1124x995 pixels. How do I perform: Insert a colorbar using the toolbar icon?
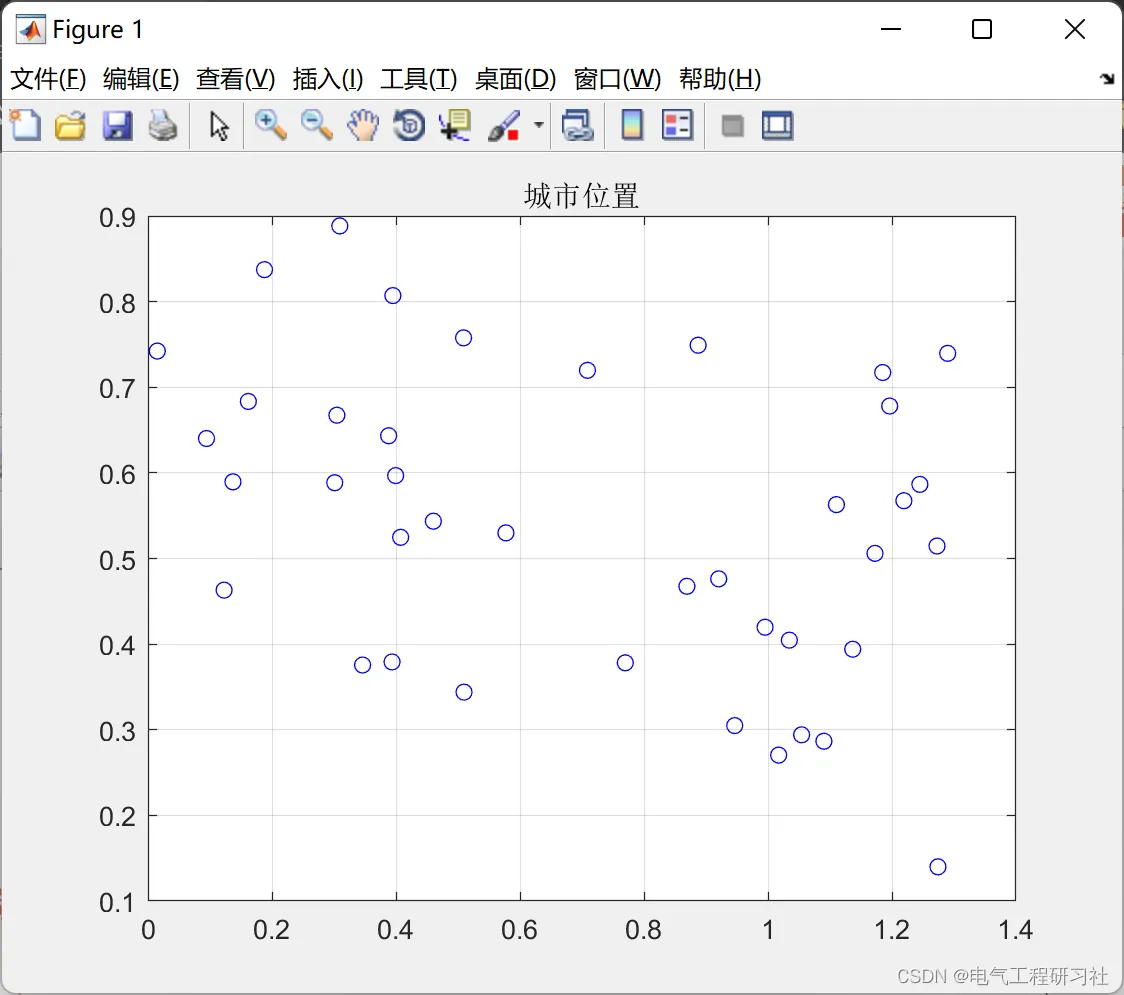(632, 125)
